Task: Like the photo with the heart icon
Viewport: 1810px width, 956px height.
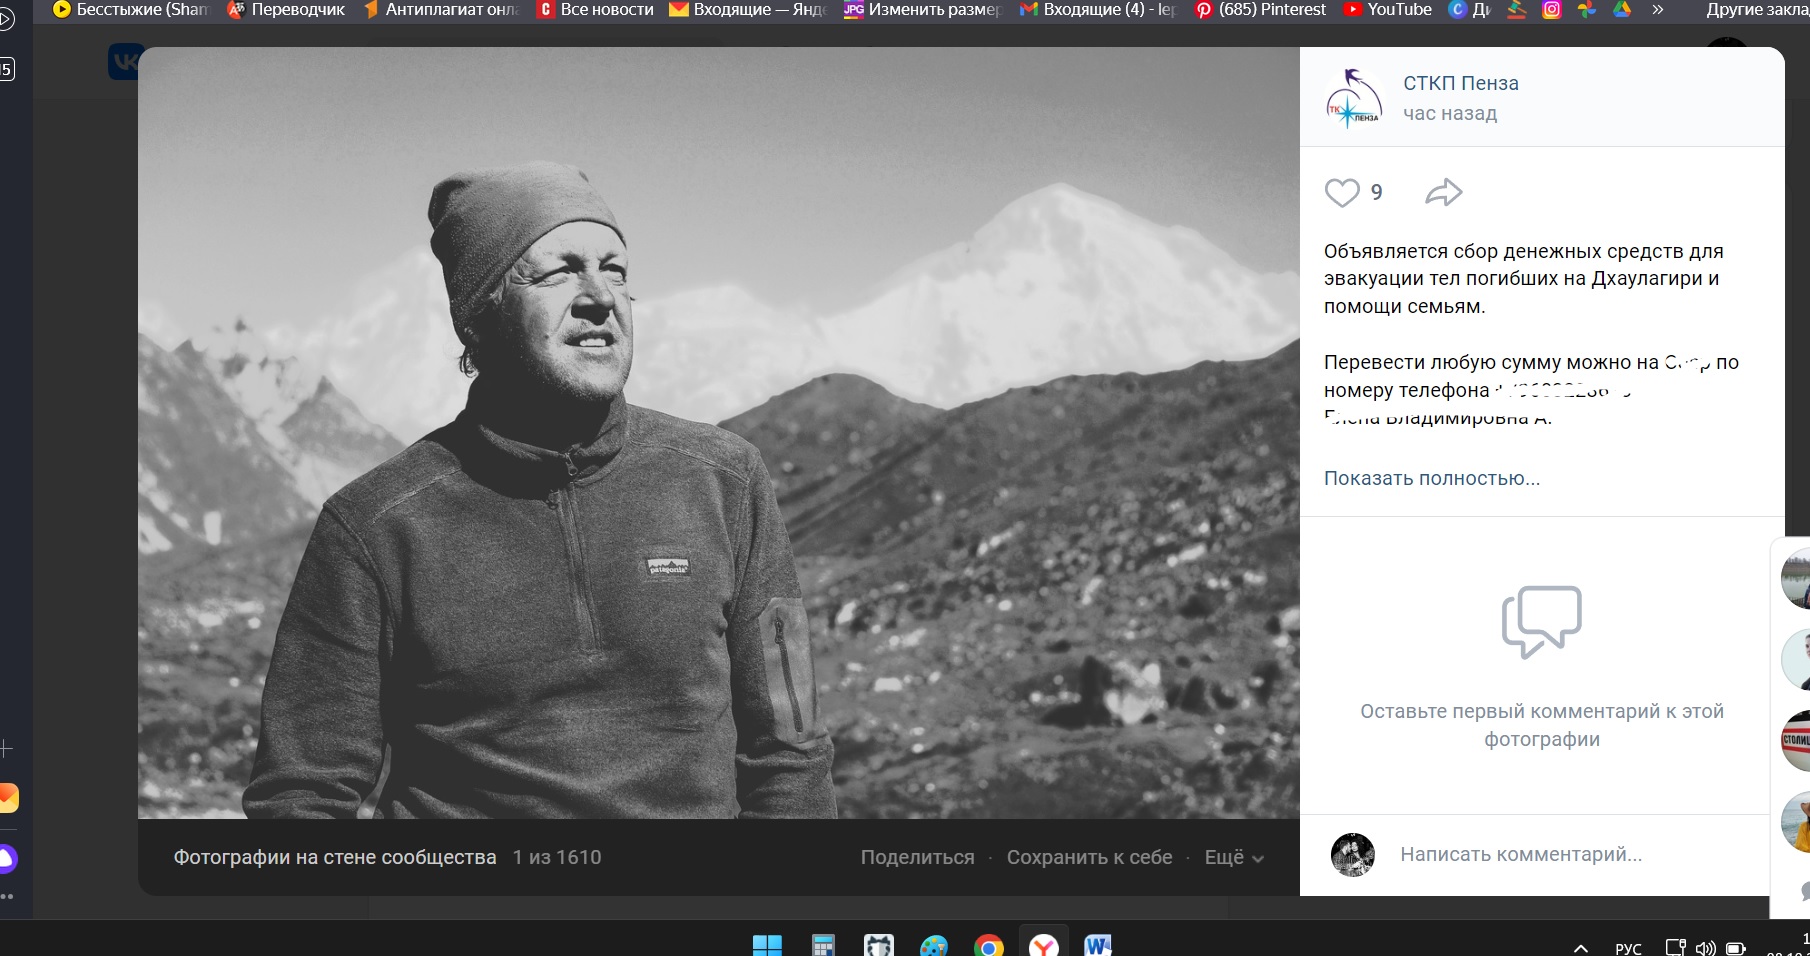Action: click(x=1342, y=192)
